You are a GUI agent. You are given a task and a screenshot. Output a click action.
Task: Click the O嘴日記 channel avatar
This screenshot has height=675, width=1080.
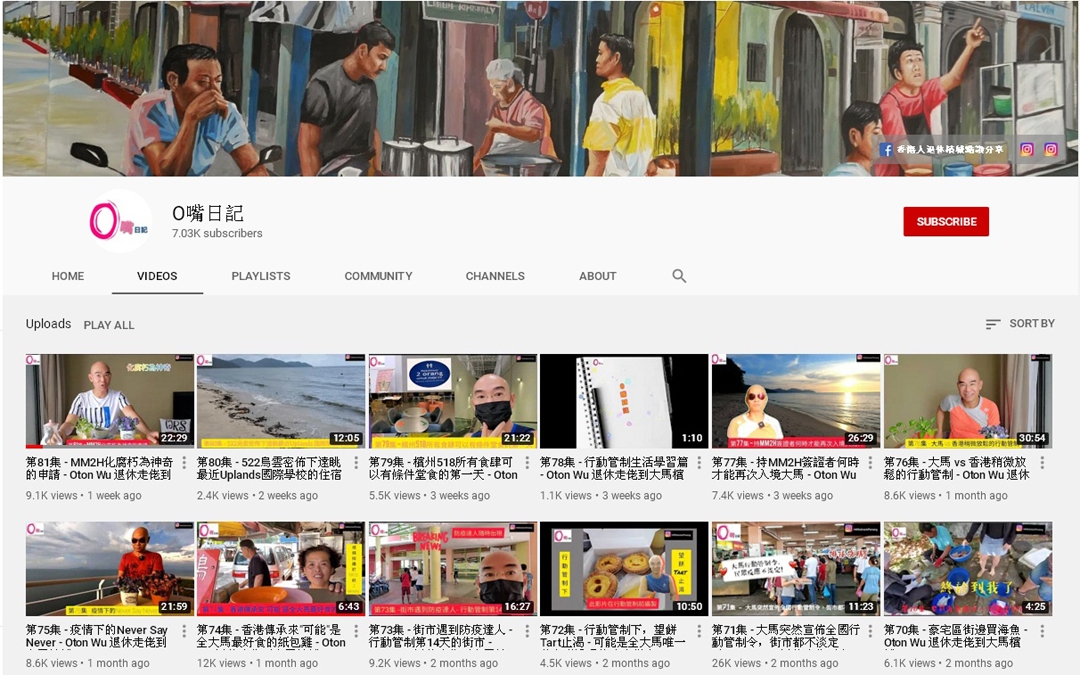pyautogui.click(x=121, y=221)
